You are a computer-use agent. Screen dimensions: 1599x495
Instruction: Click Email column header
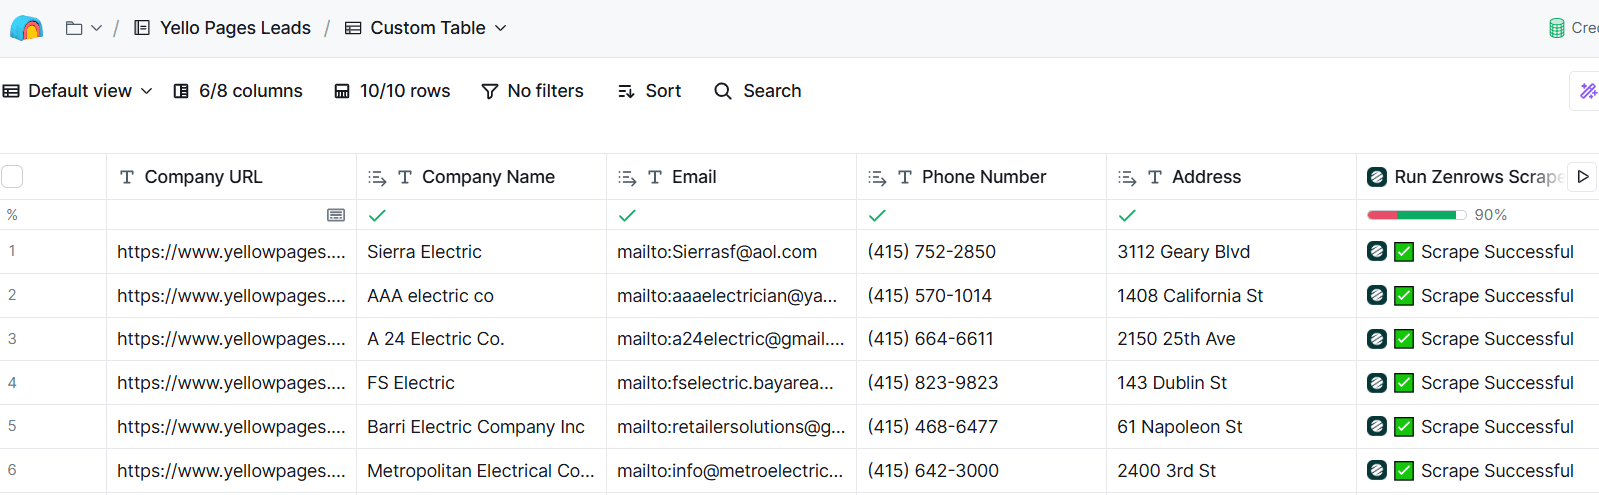(731, 177)
